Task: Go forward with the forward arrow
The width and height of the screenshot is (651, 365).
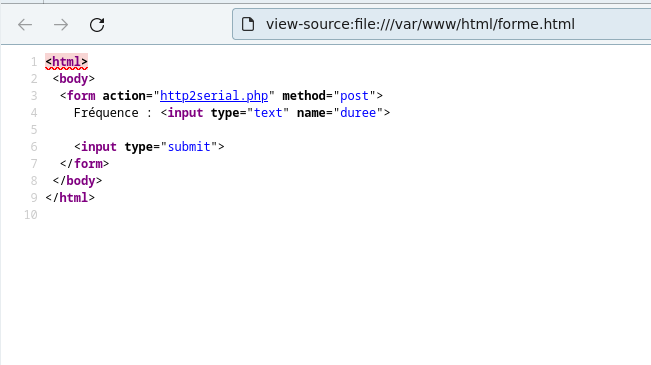Action: 61,25
